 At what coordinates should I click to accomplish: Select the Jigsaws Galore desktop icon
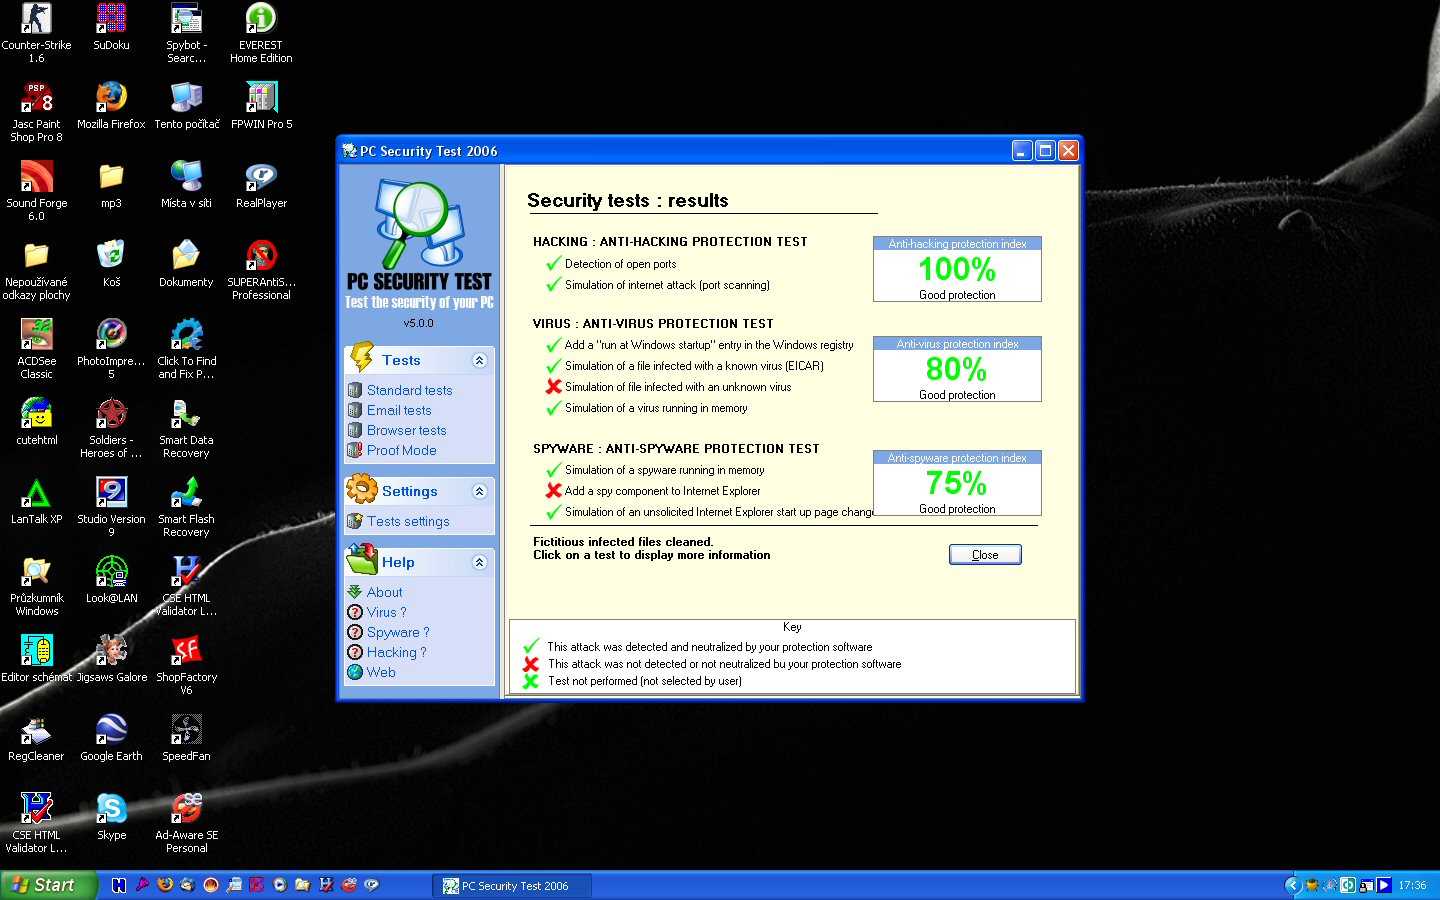111,658
